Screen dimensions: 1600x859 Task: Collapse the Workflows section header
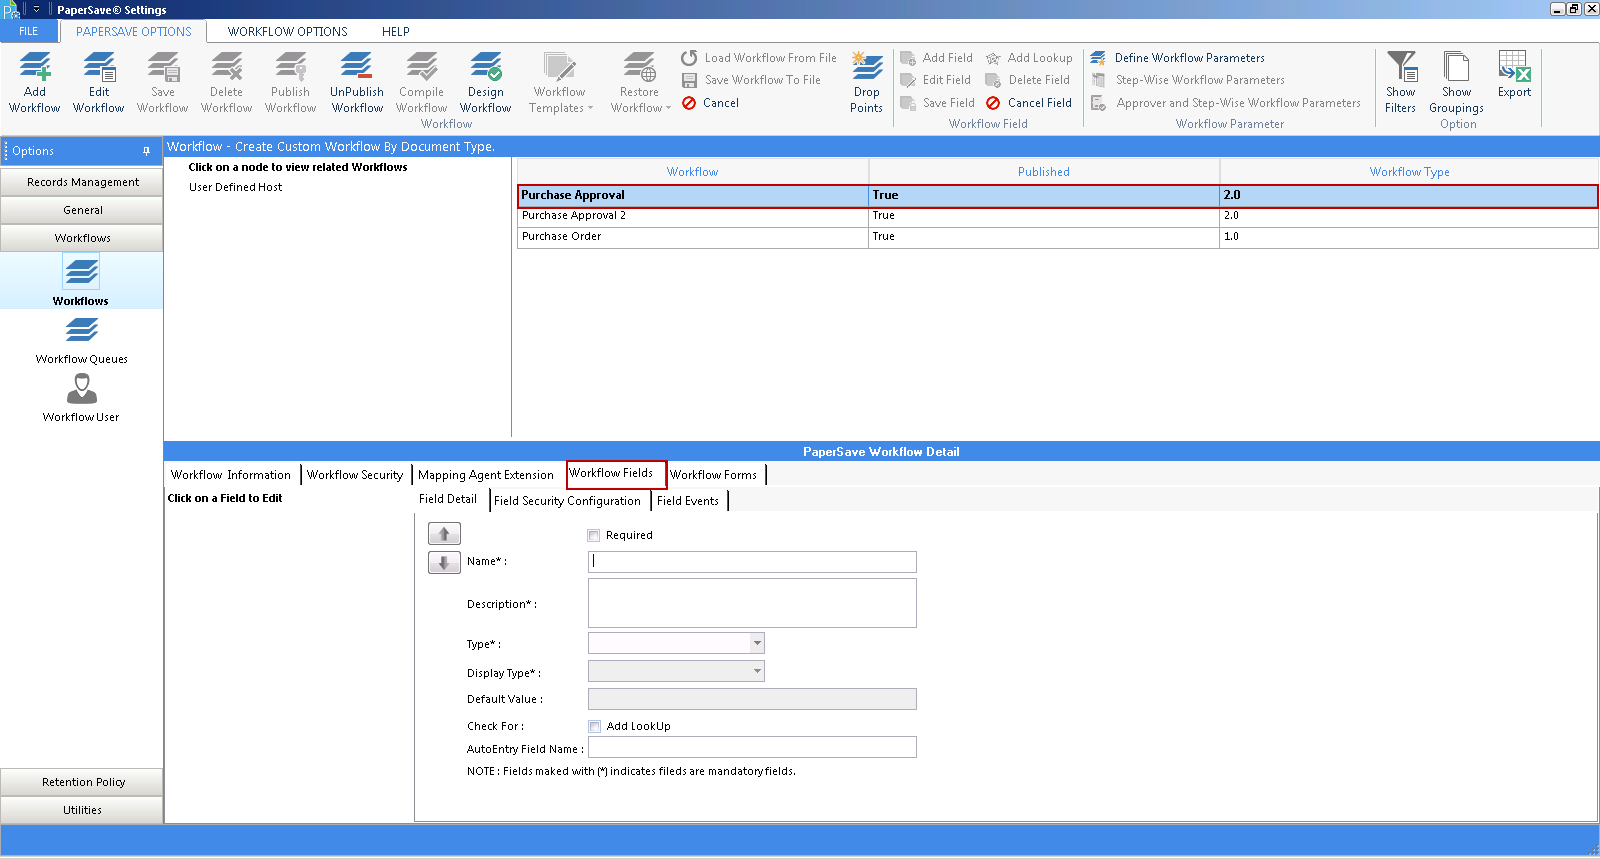[82, 238]
